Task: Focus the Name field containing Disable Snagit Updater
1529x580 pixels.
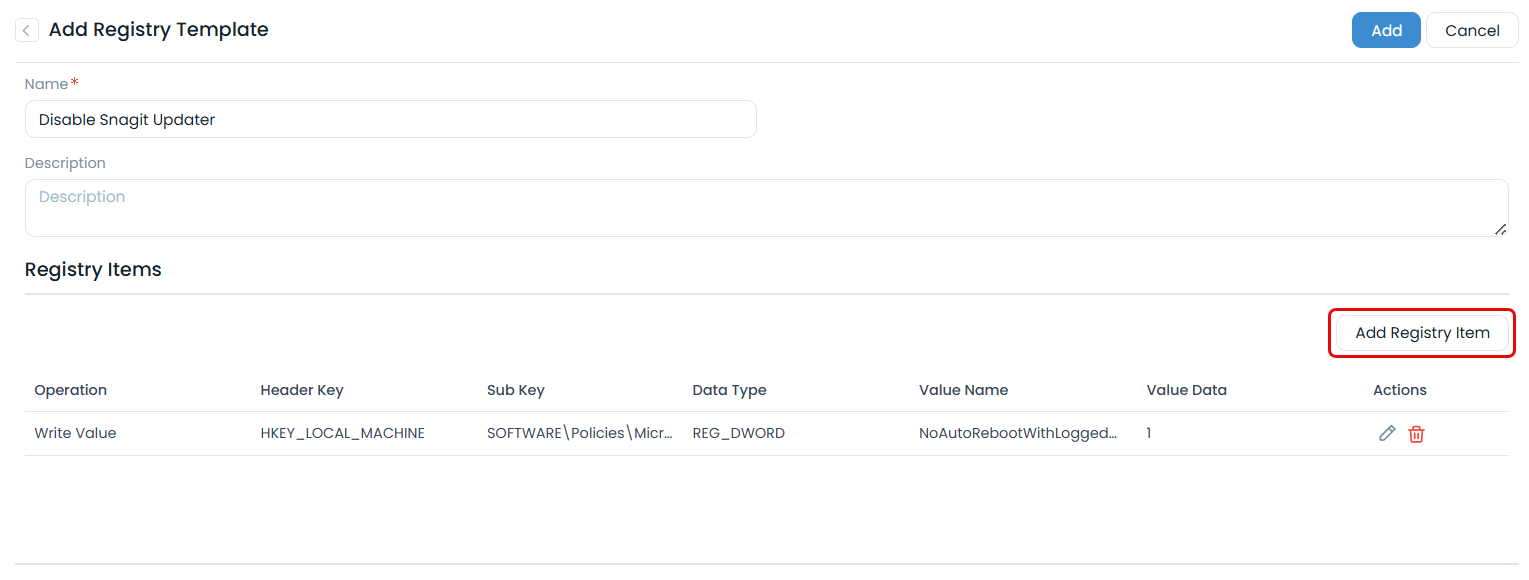Action: [390, 118]
